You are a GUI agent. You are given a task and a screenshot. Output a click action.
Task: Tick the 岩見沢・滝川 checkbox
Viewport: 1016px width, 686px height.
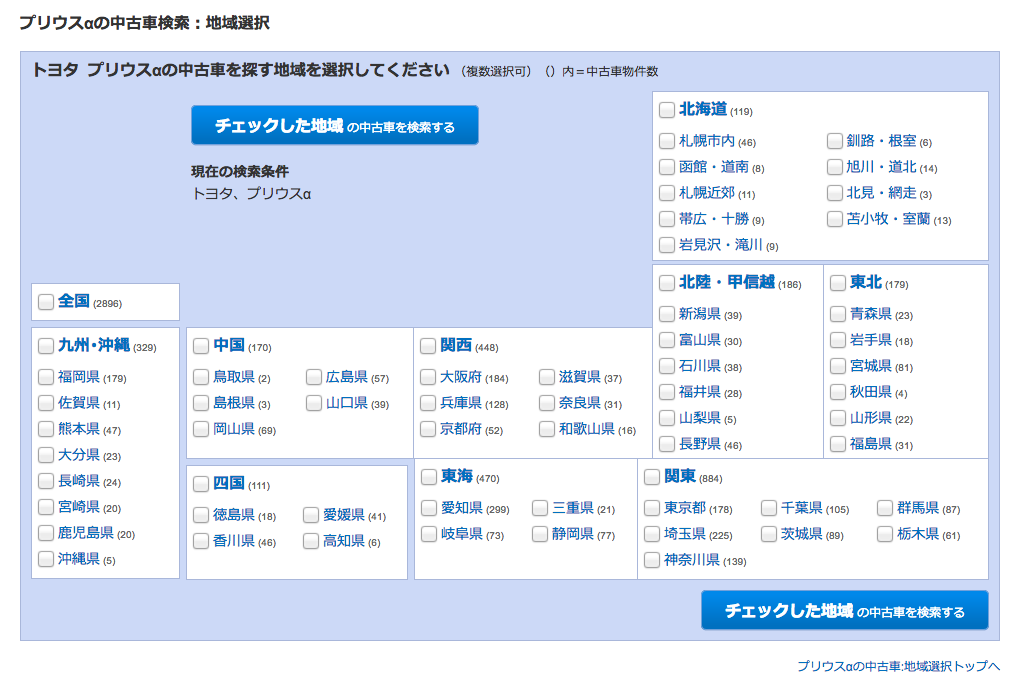(667, 245)
